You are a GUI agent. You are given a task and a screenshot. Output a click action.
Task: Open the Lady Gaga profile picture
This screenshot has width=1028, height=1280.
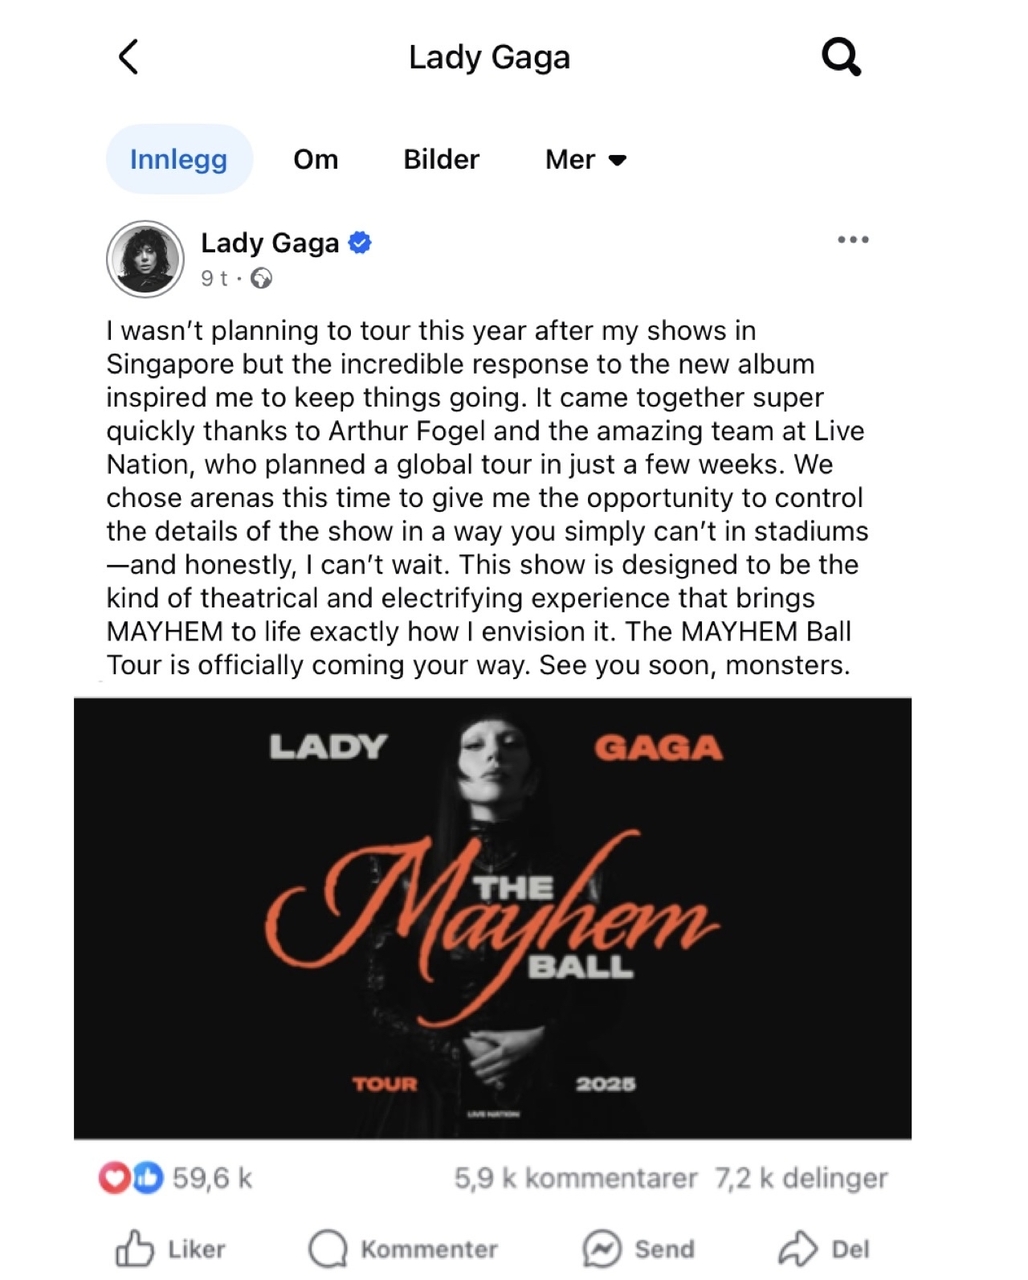click(146, 259)
